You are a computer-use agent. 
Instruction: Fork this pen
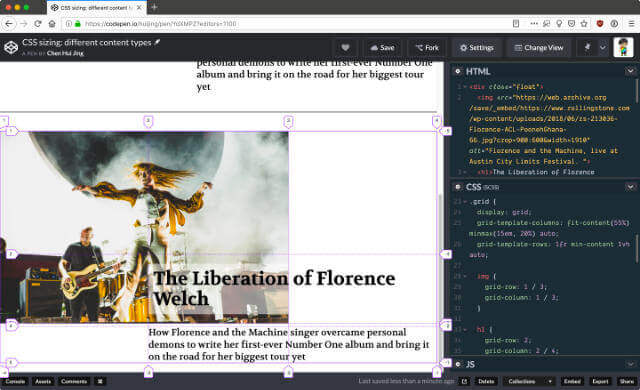point(427,47)
